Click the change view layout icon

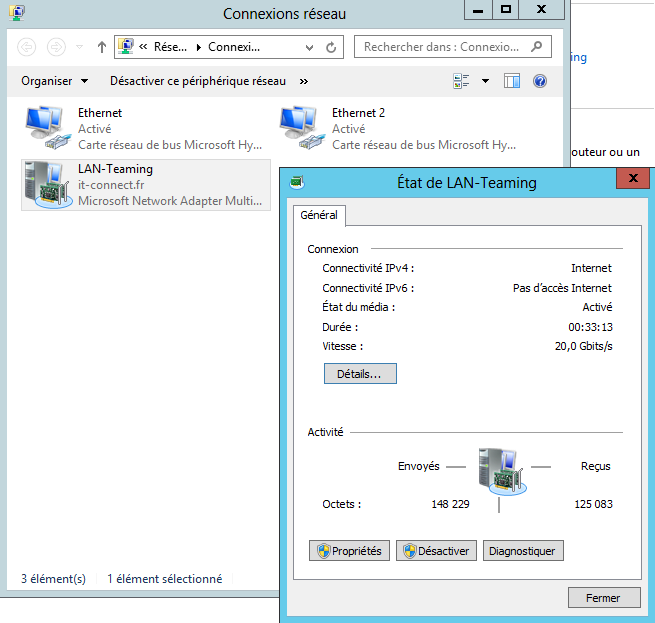(x=461, y=81)
